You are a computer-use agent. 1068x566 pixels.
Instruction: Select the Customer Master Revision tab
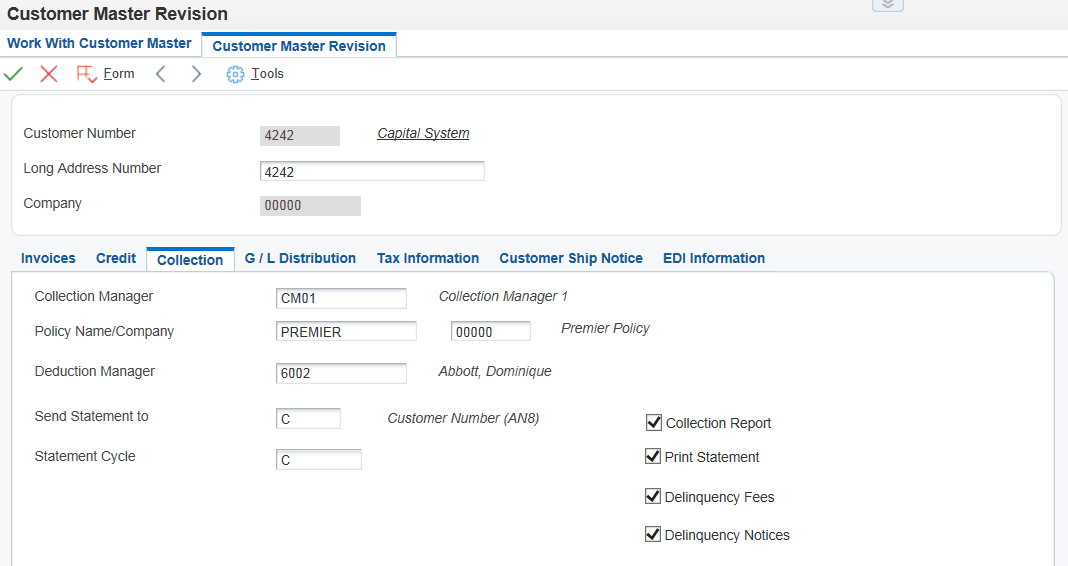pos(299,46)
